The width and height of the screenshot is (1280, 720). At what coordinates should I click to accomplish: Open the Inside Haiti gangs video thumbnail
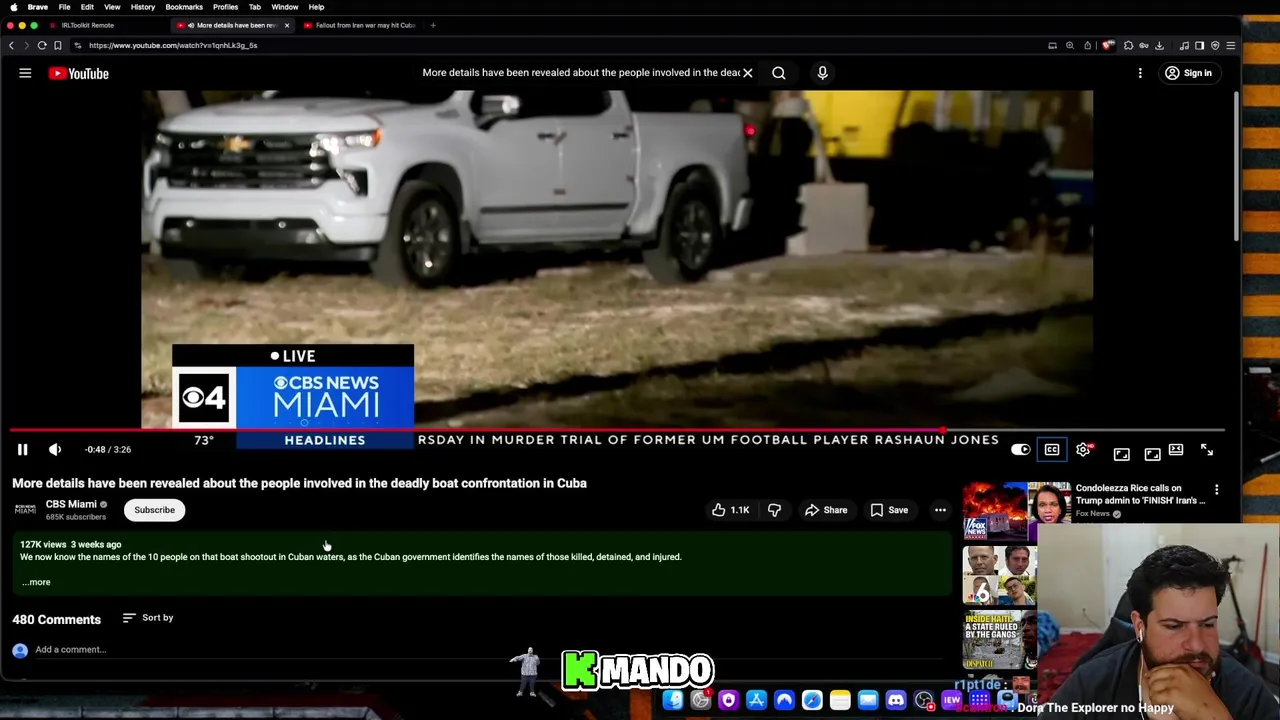pyautogui.click(x=999, y=639)
